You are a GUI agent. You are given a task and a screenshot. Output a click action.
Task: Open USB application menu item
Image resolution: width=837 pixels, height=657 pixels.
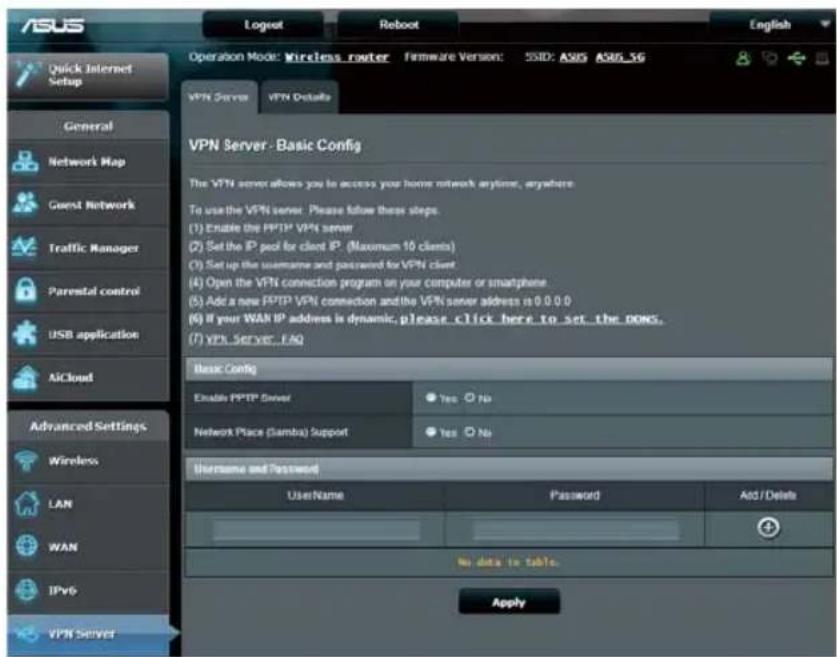pyautogui.click(x=89, y=335)
